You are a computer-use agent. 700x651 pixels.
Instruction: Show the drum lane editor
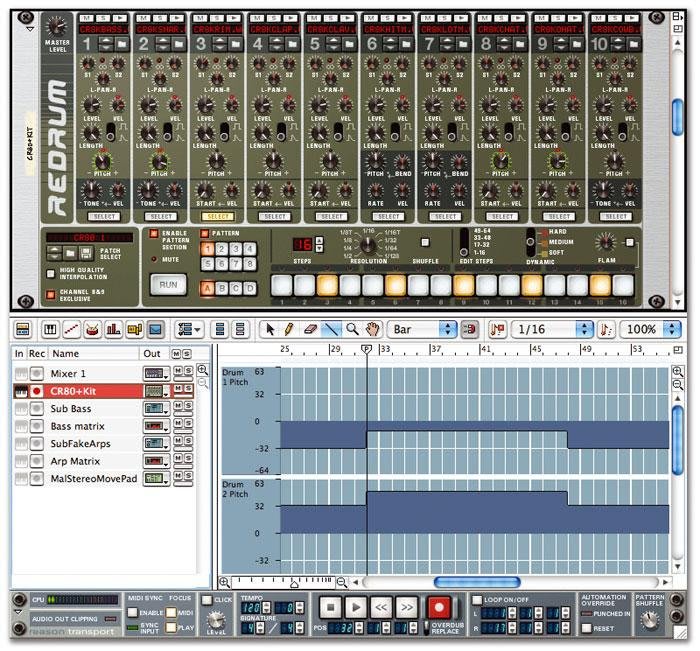tap(91, 328)
